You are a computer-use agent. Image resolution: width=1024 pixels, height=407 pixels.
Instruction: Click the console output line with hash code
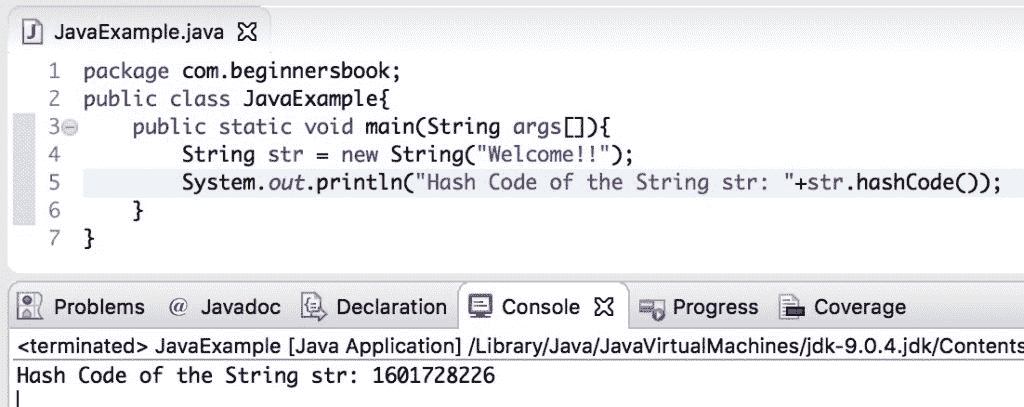(256, 376)
